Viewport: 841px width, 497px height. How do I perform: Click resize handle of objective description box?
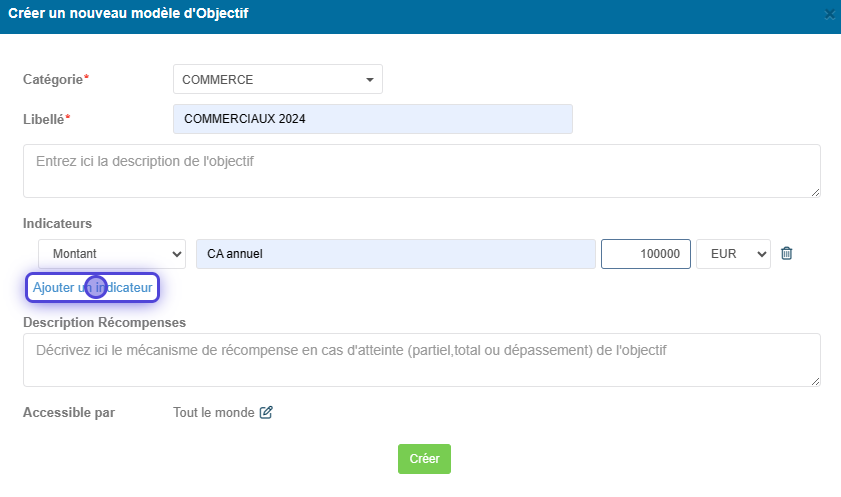coord(815,192)
